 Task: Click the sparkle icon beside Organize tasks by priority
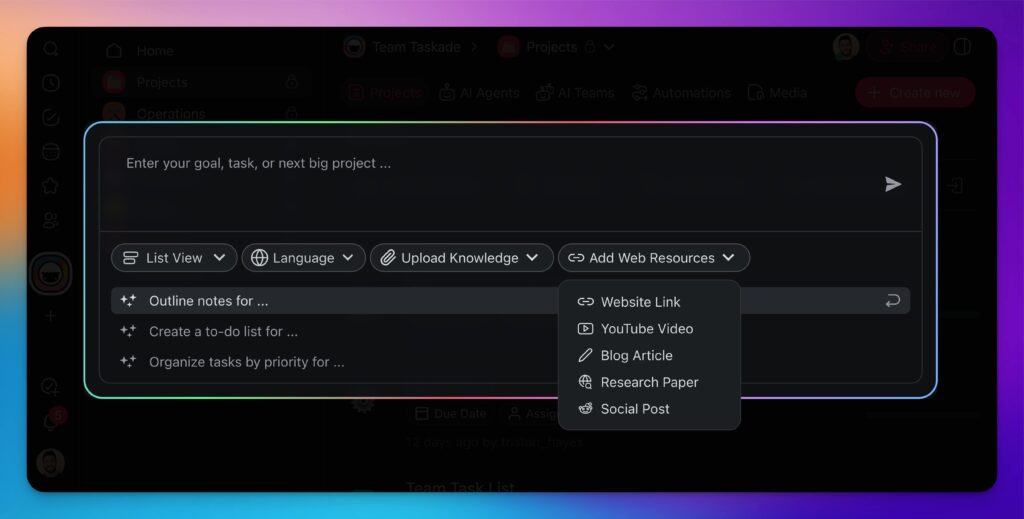coord(128,361)
